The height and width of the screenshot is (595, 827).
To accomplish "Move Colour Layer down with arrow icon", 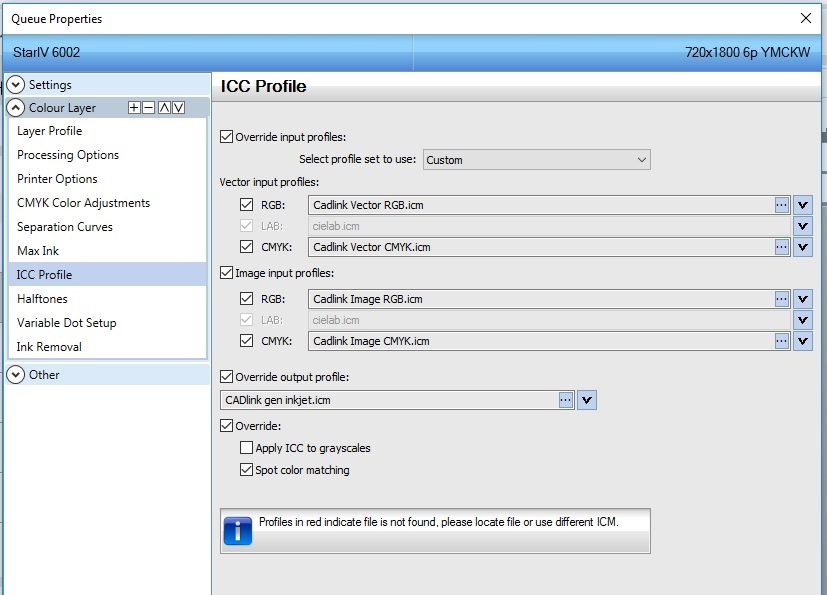I will coord(179,108).
